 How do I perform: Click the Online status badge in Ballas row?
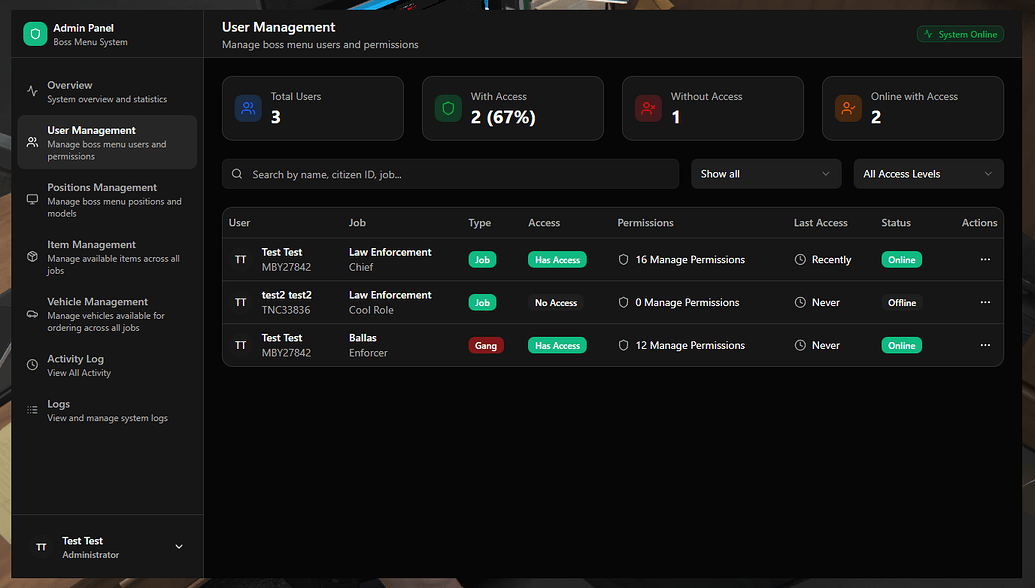902,345
